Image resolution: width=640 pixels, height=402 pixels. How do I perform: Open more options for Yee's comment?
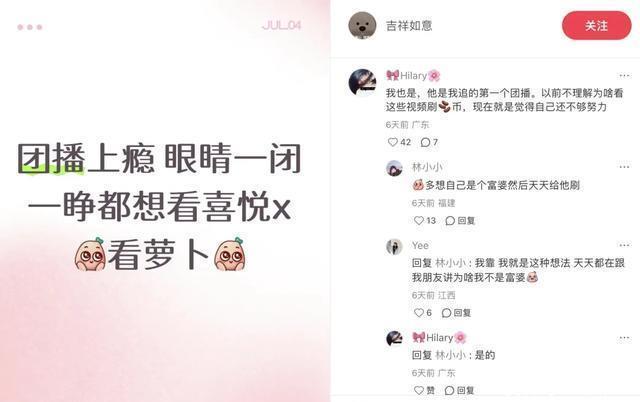pos(624,245)
